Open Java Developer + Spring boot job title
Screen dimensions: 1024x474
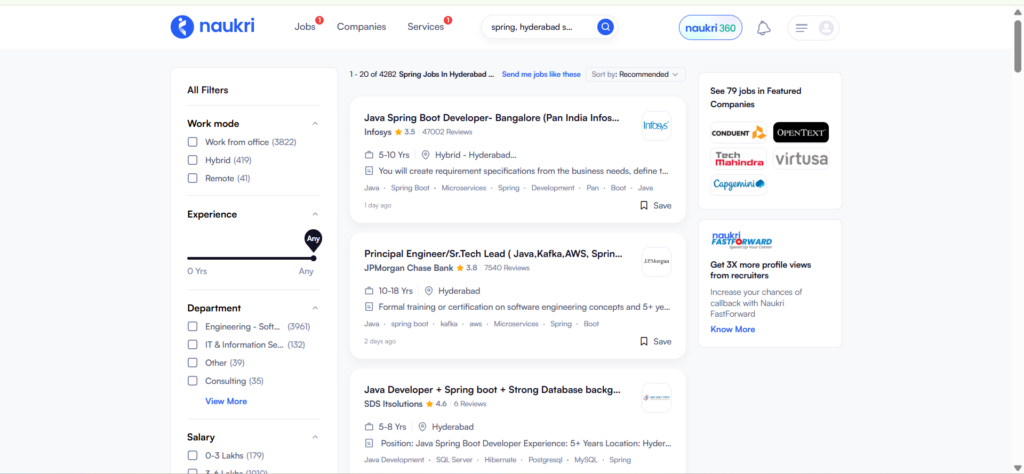click(492, 390)
